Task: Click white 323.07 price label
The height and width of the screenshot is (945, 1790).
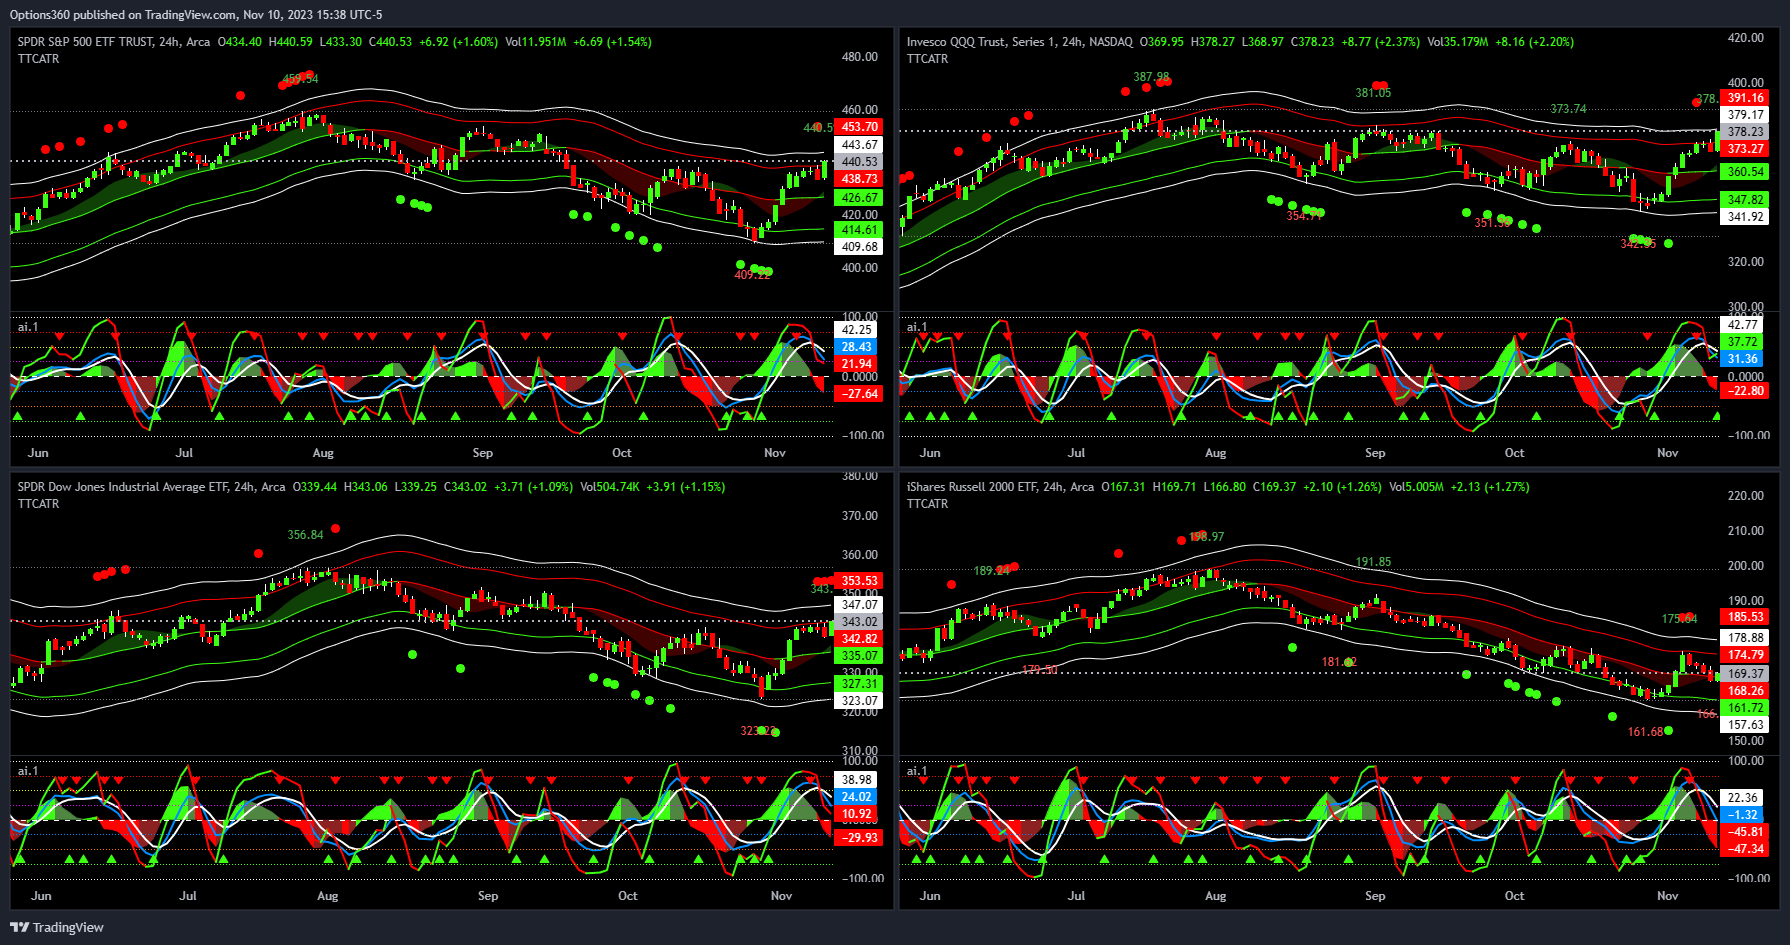Action: [x=859, y=701]
